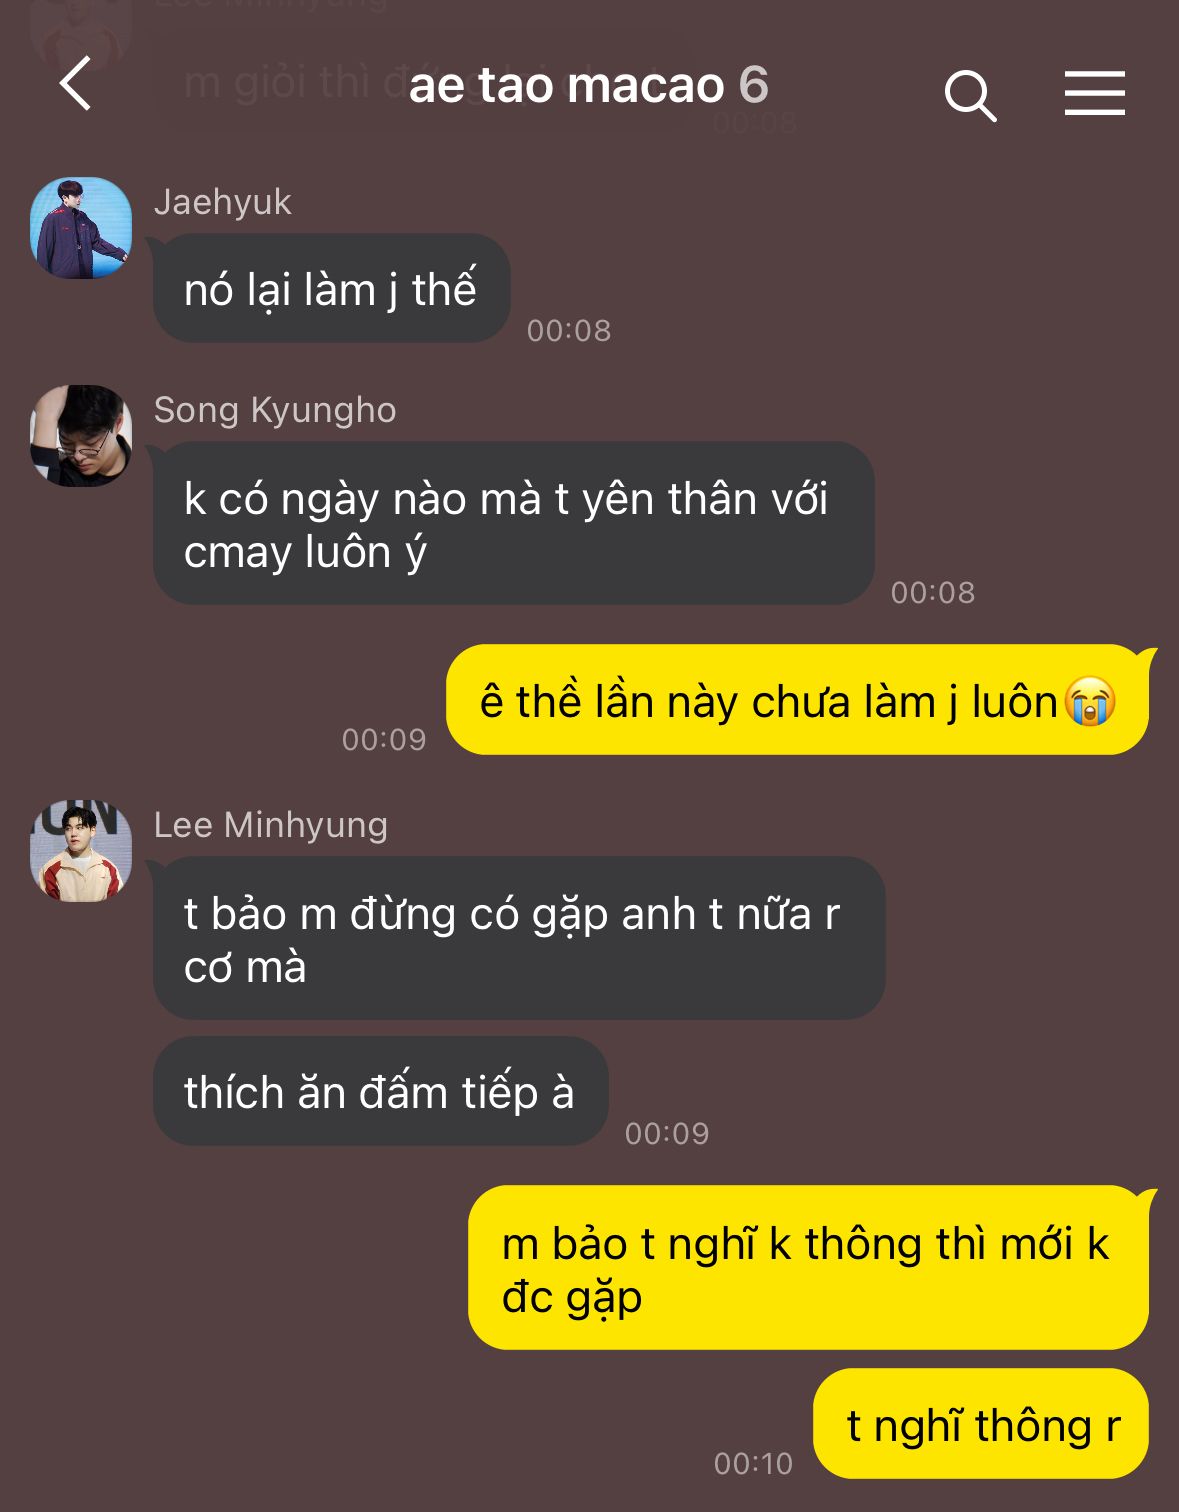Tap the sender name Song Kyungho
This screenshot has width=1179, height=1512.
pos(275,410)
